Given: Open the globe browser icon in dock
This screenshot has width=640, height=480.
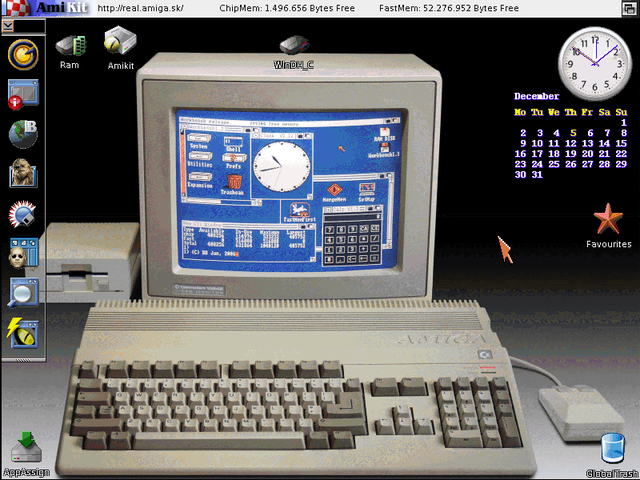Looking at the screenshot, I should pos(23,134).
